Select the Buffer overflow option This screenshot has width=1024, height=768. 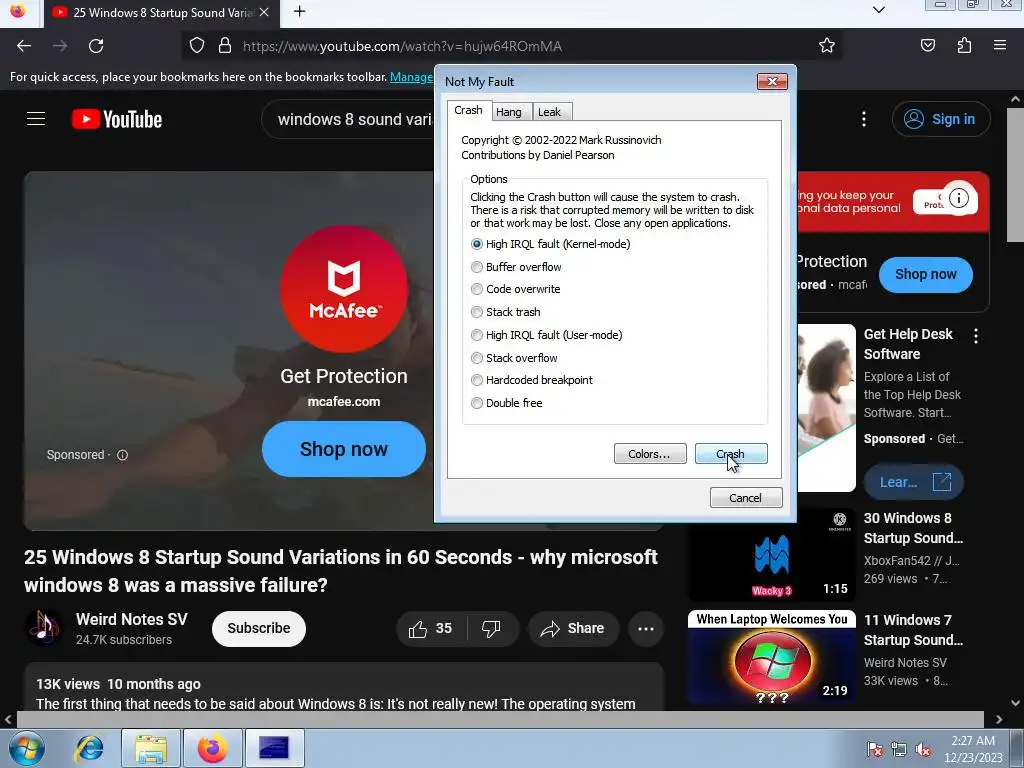pos(516,267)
